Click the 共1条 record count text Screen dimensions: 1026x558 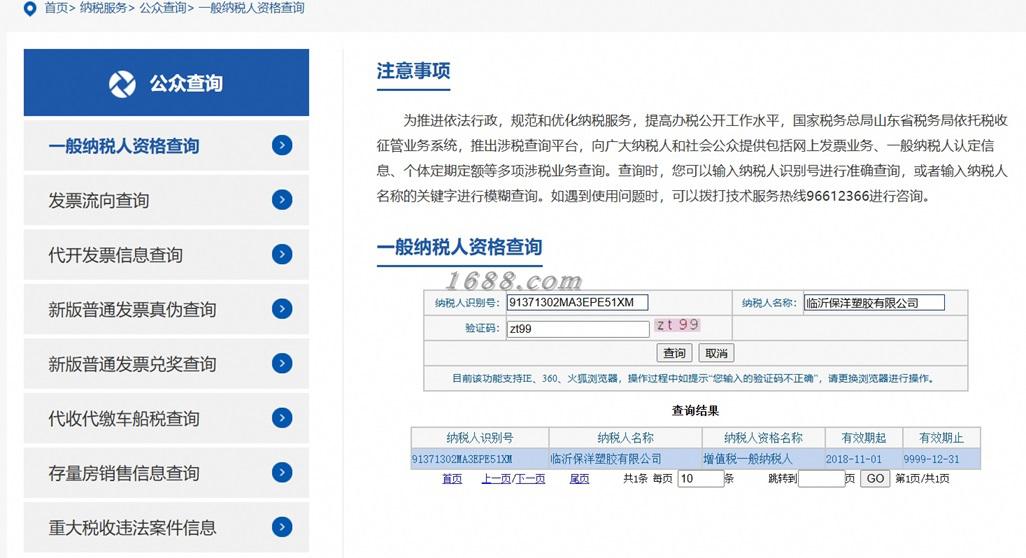[x=635, y=479]
